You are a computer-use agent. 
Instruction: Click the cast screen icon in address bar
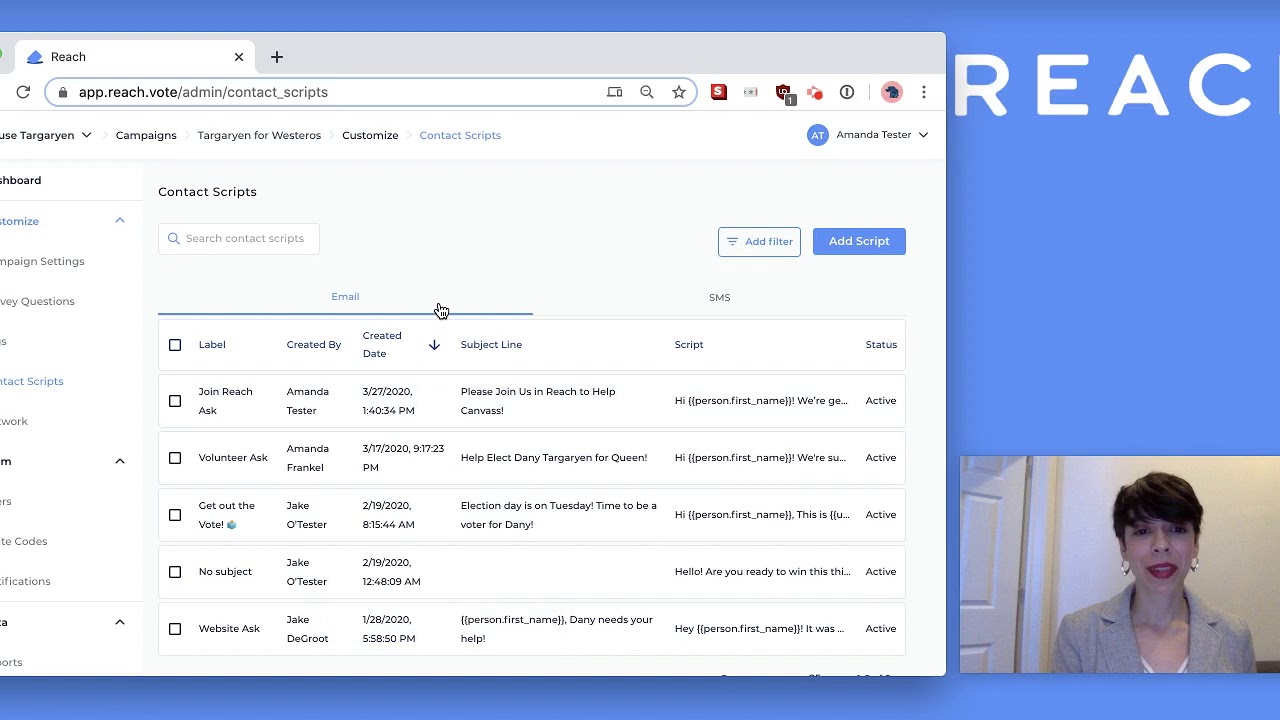615,92
